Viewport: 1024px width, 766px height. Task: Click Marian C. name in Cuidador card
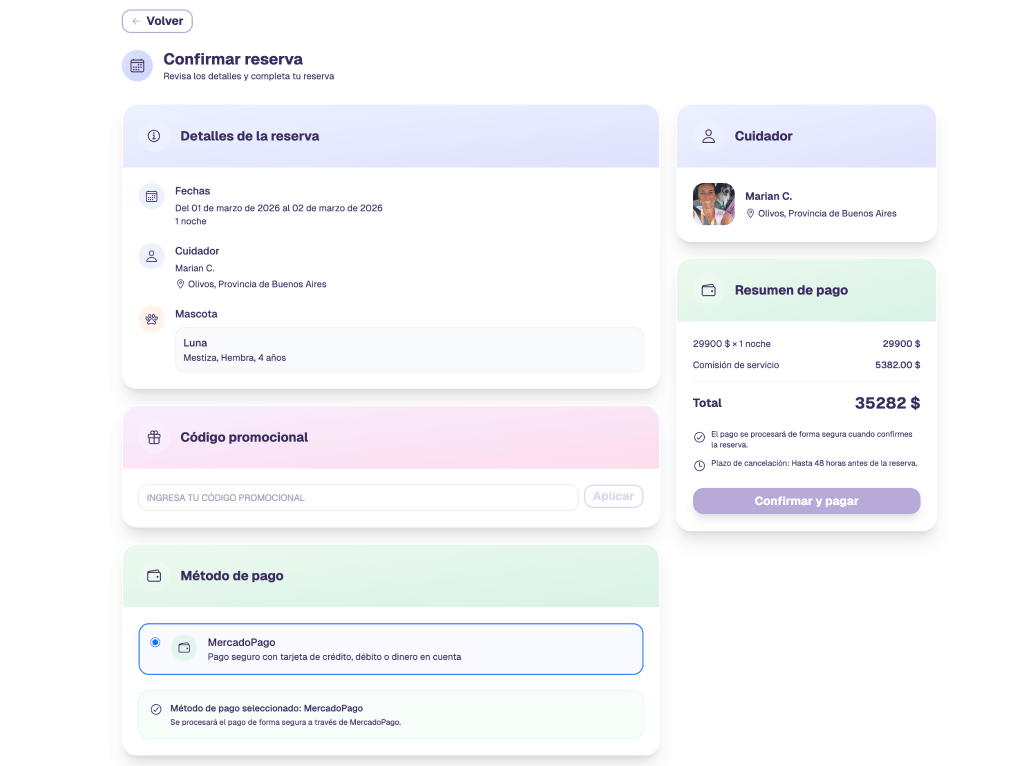(768, 196)
